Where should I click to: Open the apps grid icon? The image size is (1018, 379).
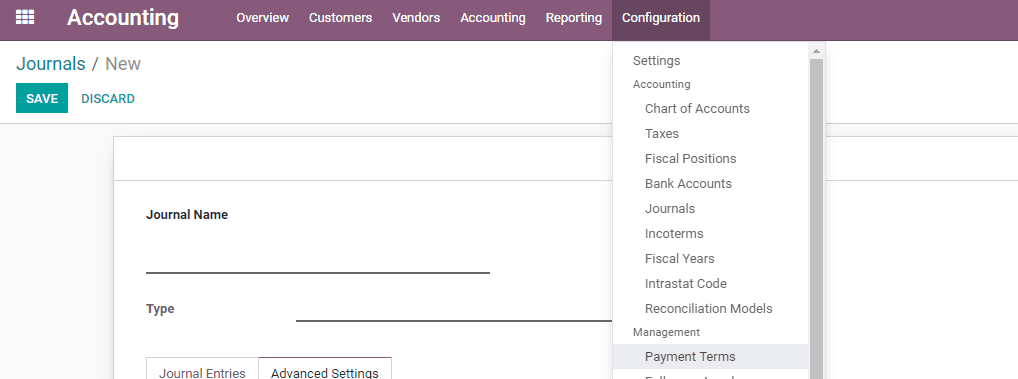coord(25,18)
